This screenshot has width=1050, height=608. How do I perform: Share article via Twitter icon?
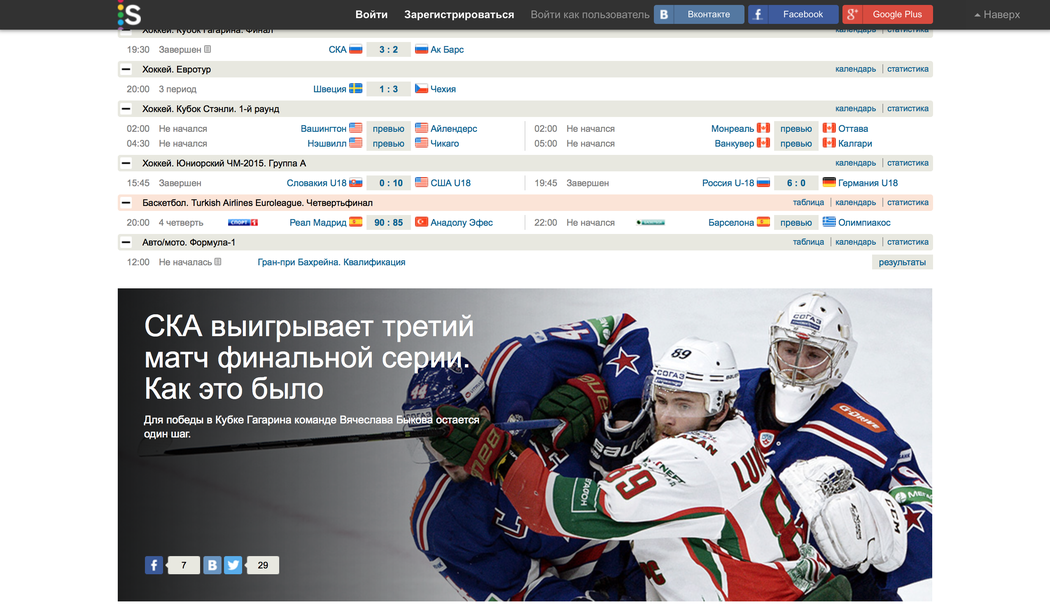tap(233, 565)
